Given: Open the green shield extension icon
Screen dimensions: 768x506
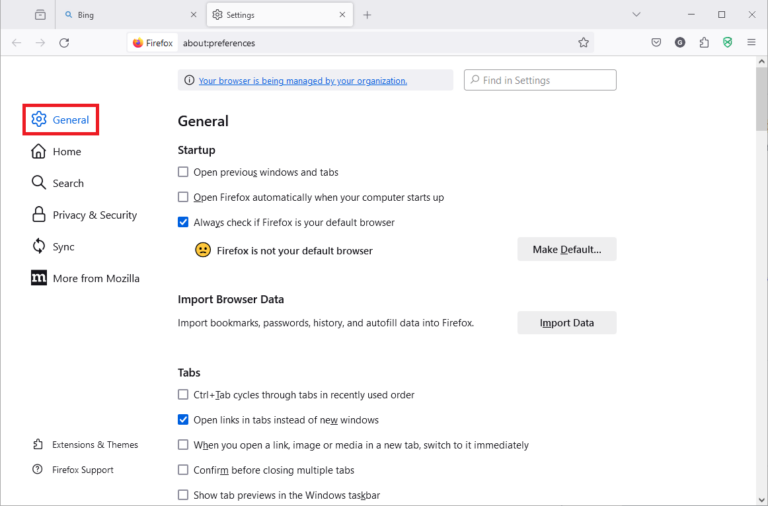Looking at the screenshot, I should click(x=728, y=43).
